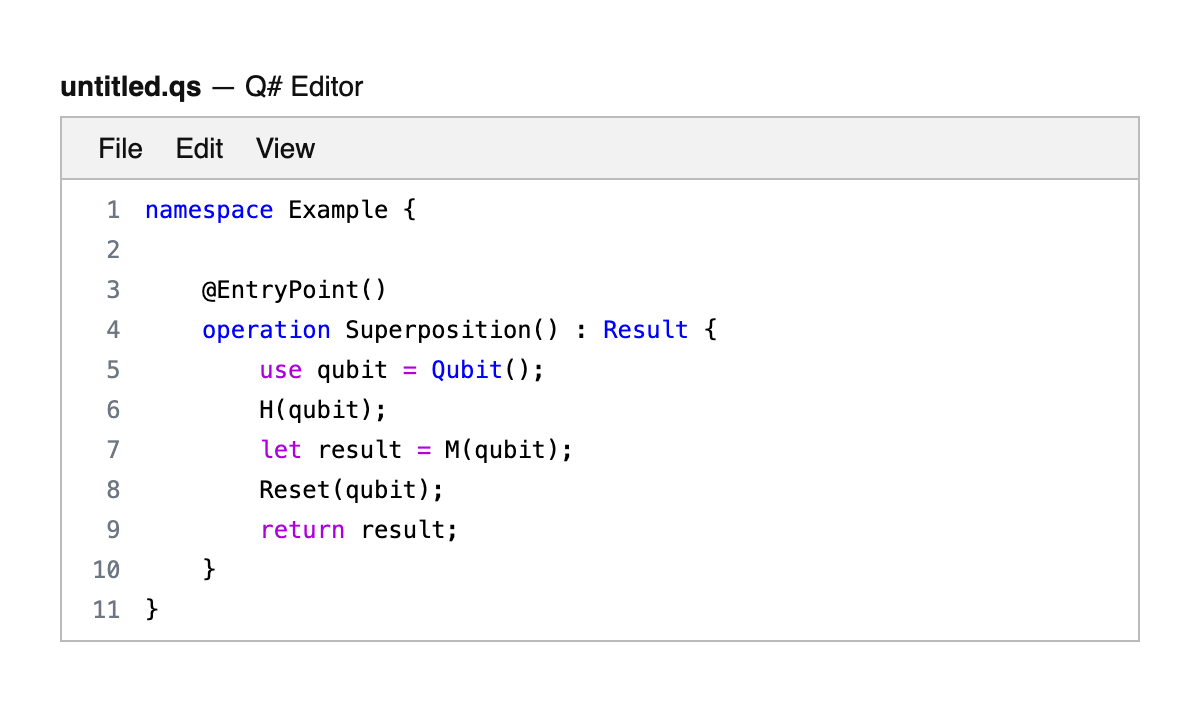The image size is (1200, 710).
Task: Place cursor on the namespace keyword
Action: 208,210
